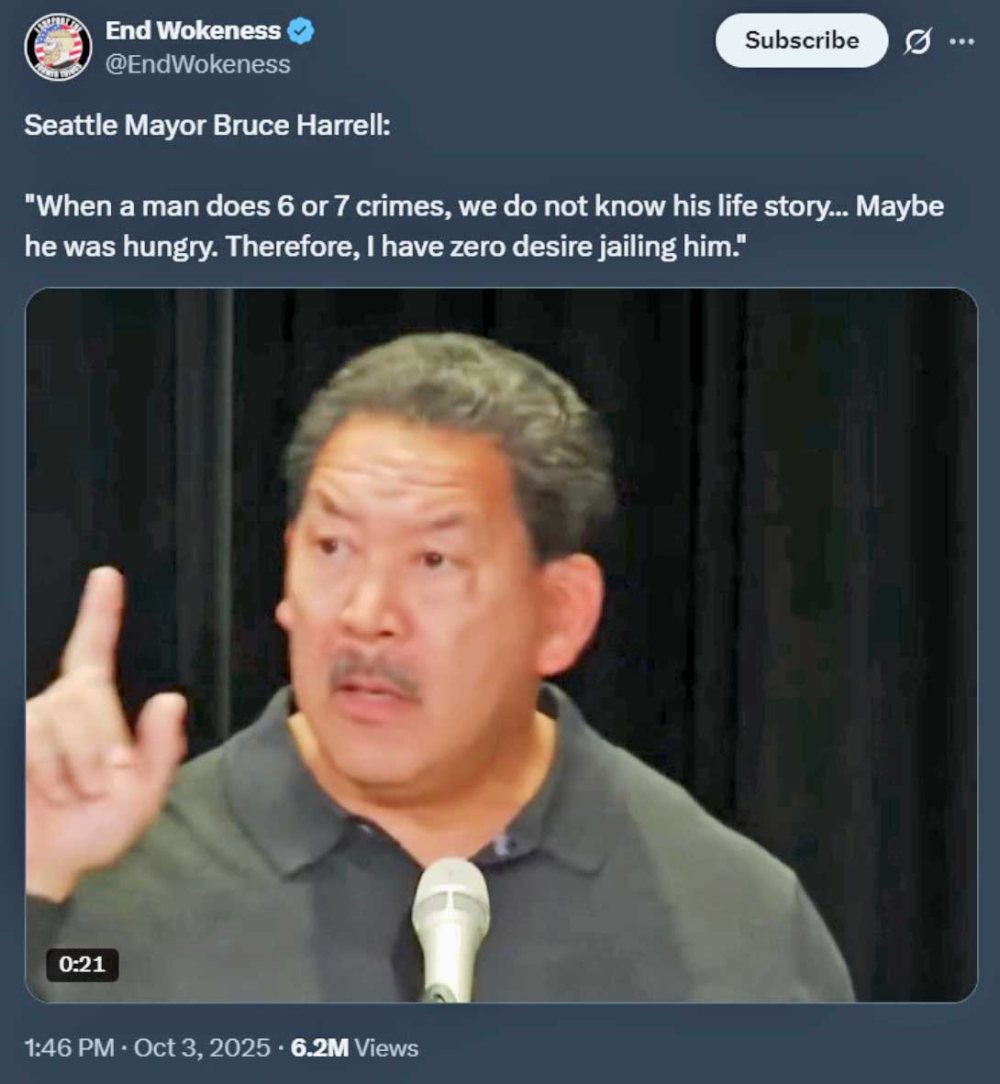This screenshot has height=1084, width=1000.
Task: Play the embedded video thumbnail
Action: click(x=501, y=645)
